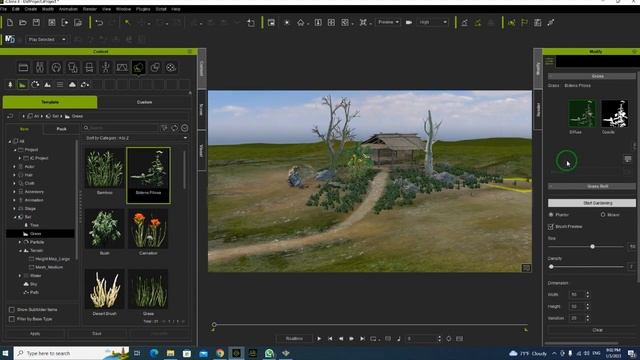The width and height of the screenshot is (640, 360).
Task: Select the Home view icon in toolbar
Action: pos(301,23)
